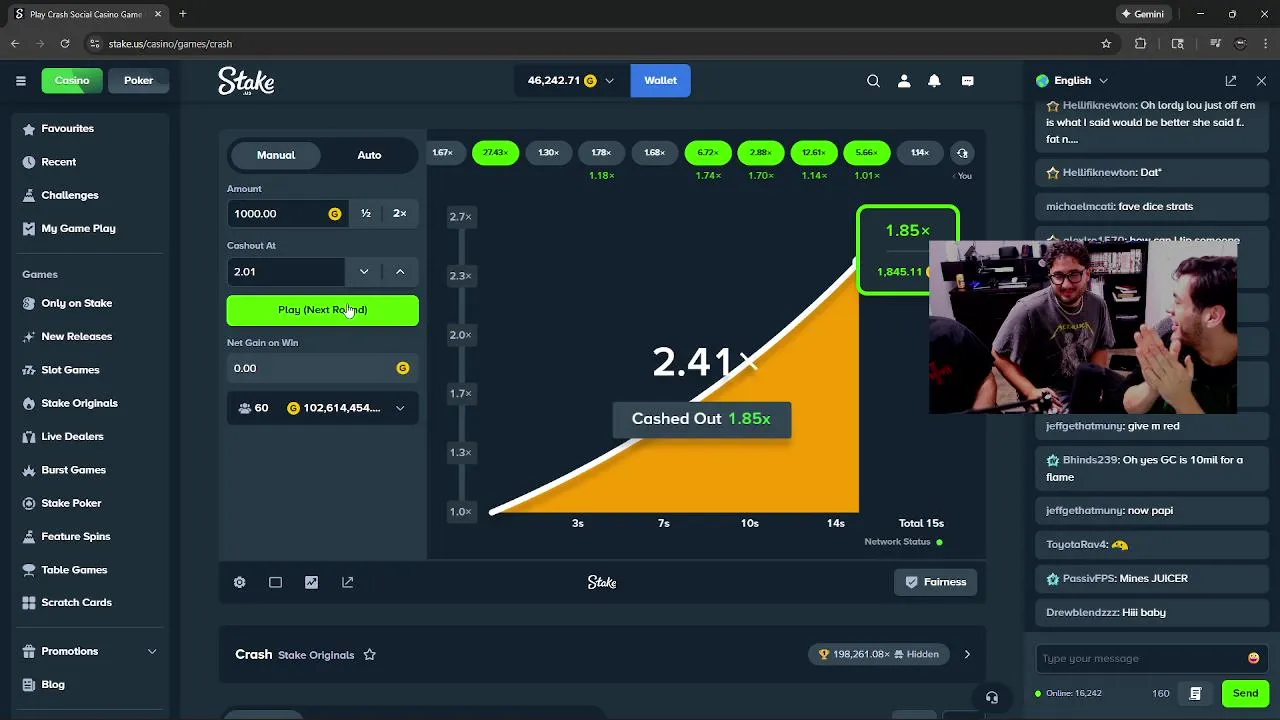This screenshot has width=1280, height=720.
Task: Pop out the chat window
Action: pos(1231,81)
